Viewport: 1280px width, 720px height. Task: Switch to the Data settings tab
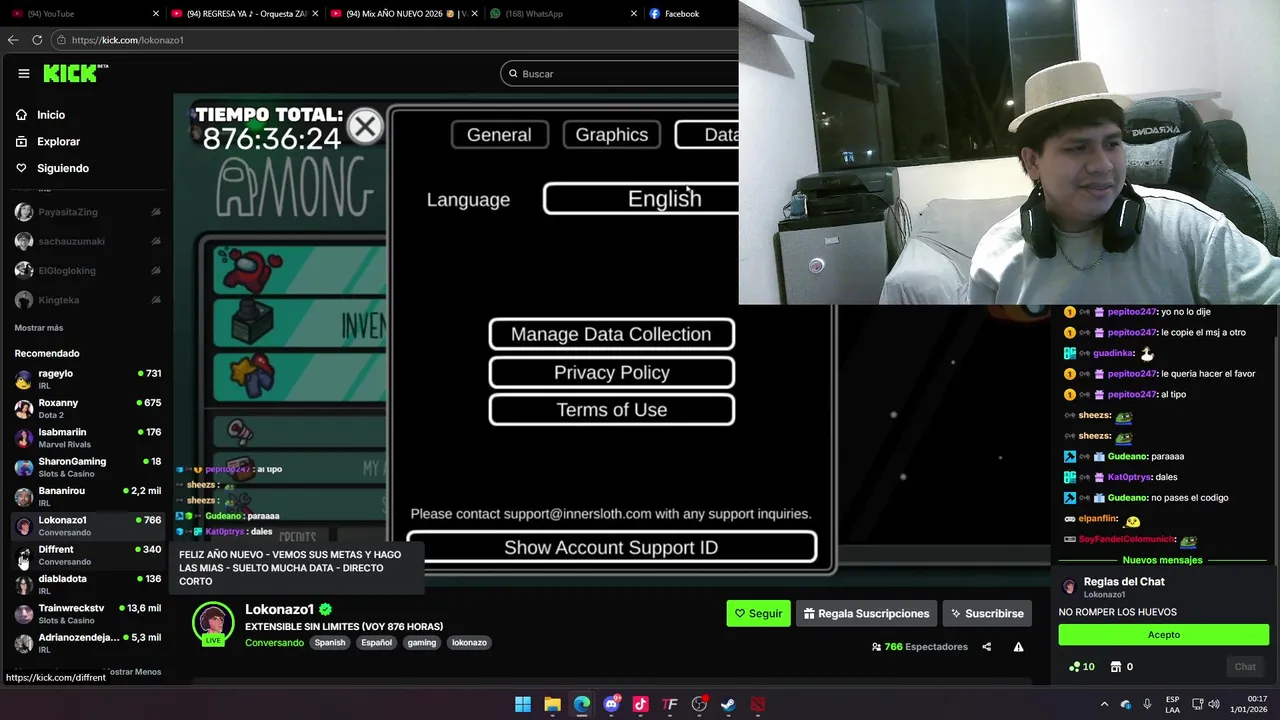coord(708,135)
